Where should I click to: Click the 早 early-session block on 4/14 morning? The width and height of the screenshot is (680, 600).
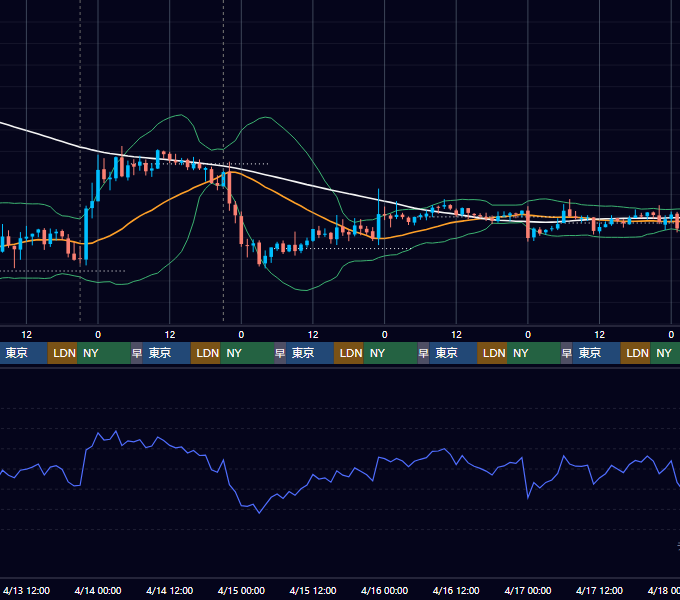pos(137,353)
